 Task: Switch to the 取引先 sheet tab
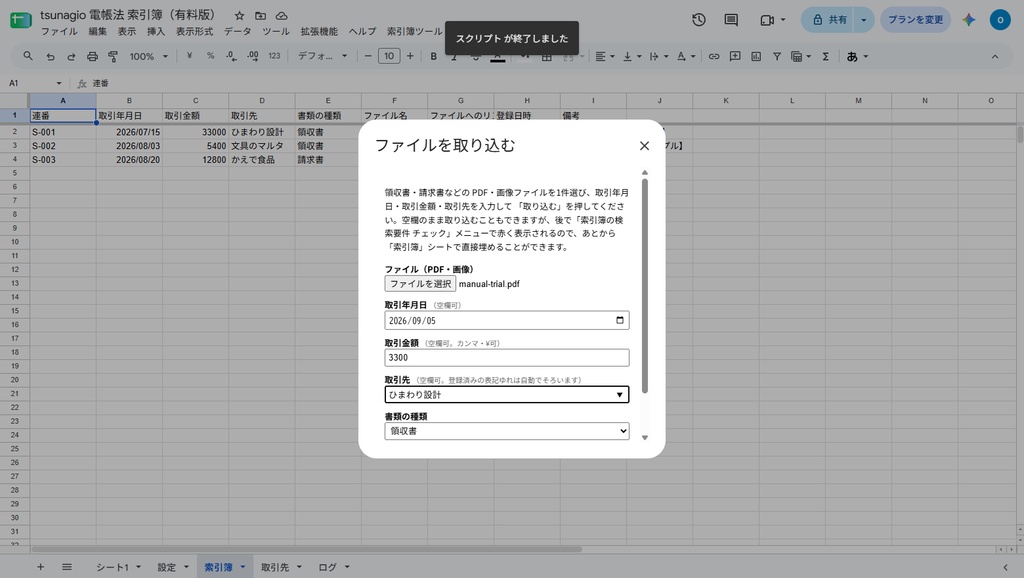pyautogui.click(x=275, y=567)
